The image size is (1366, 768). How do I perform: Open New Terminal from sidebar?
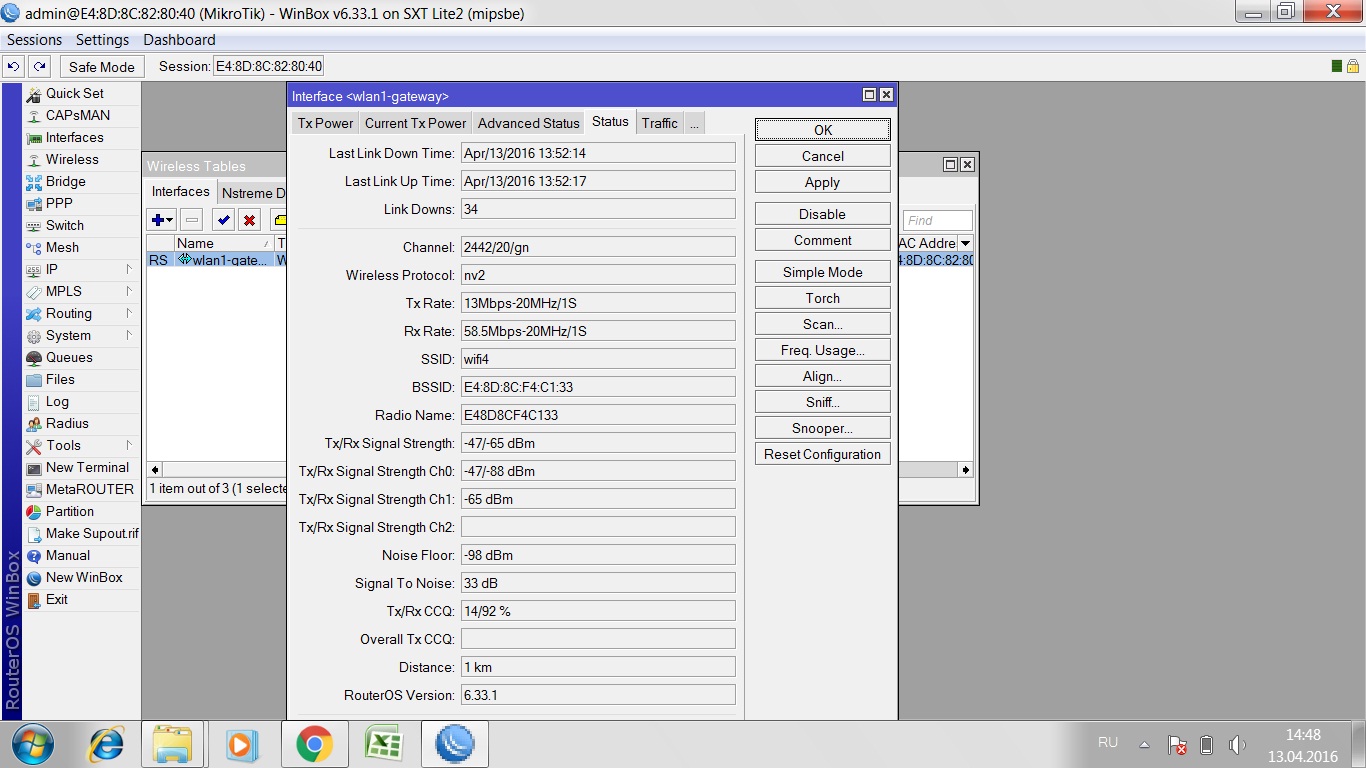pos(87,467)
